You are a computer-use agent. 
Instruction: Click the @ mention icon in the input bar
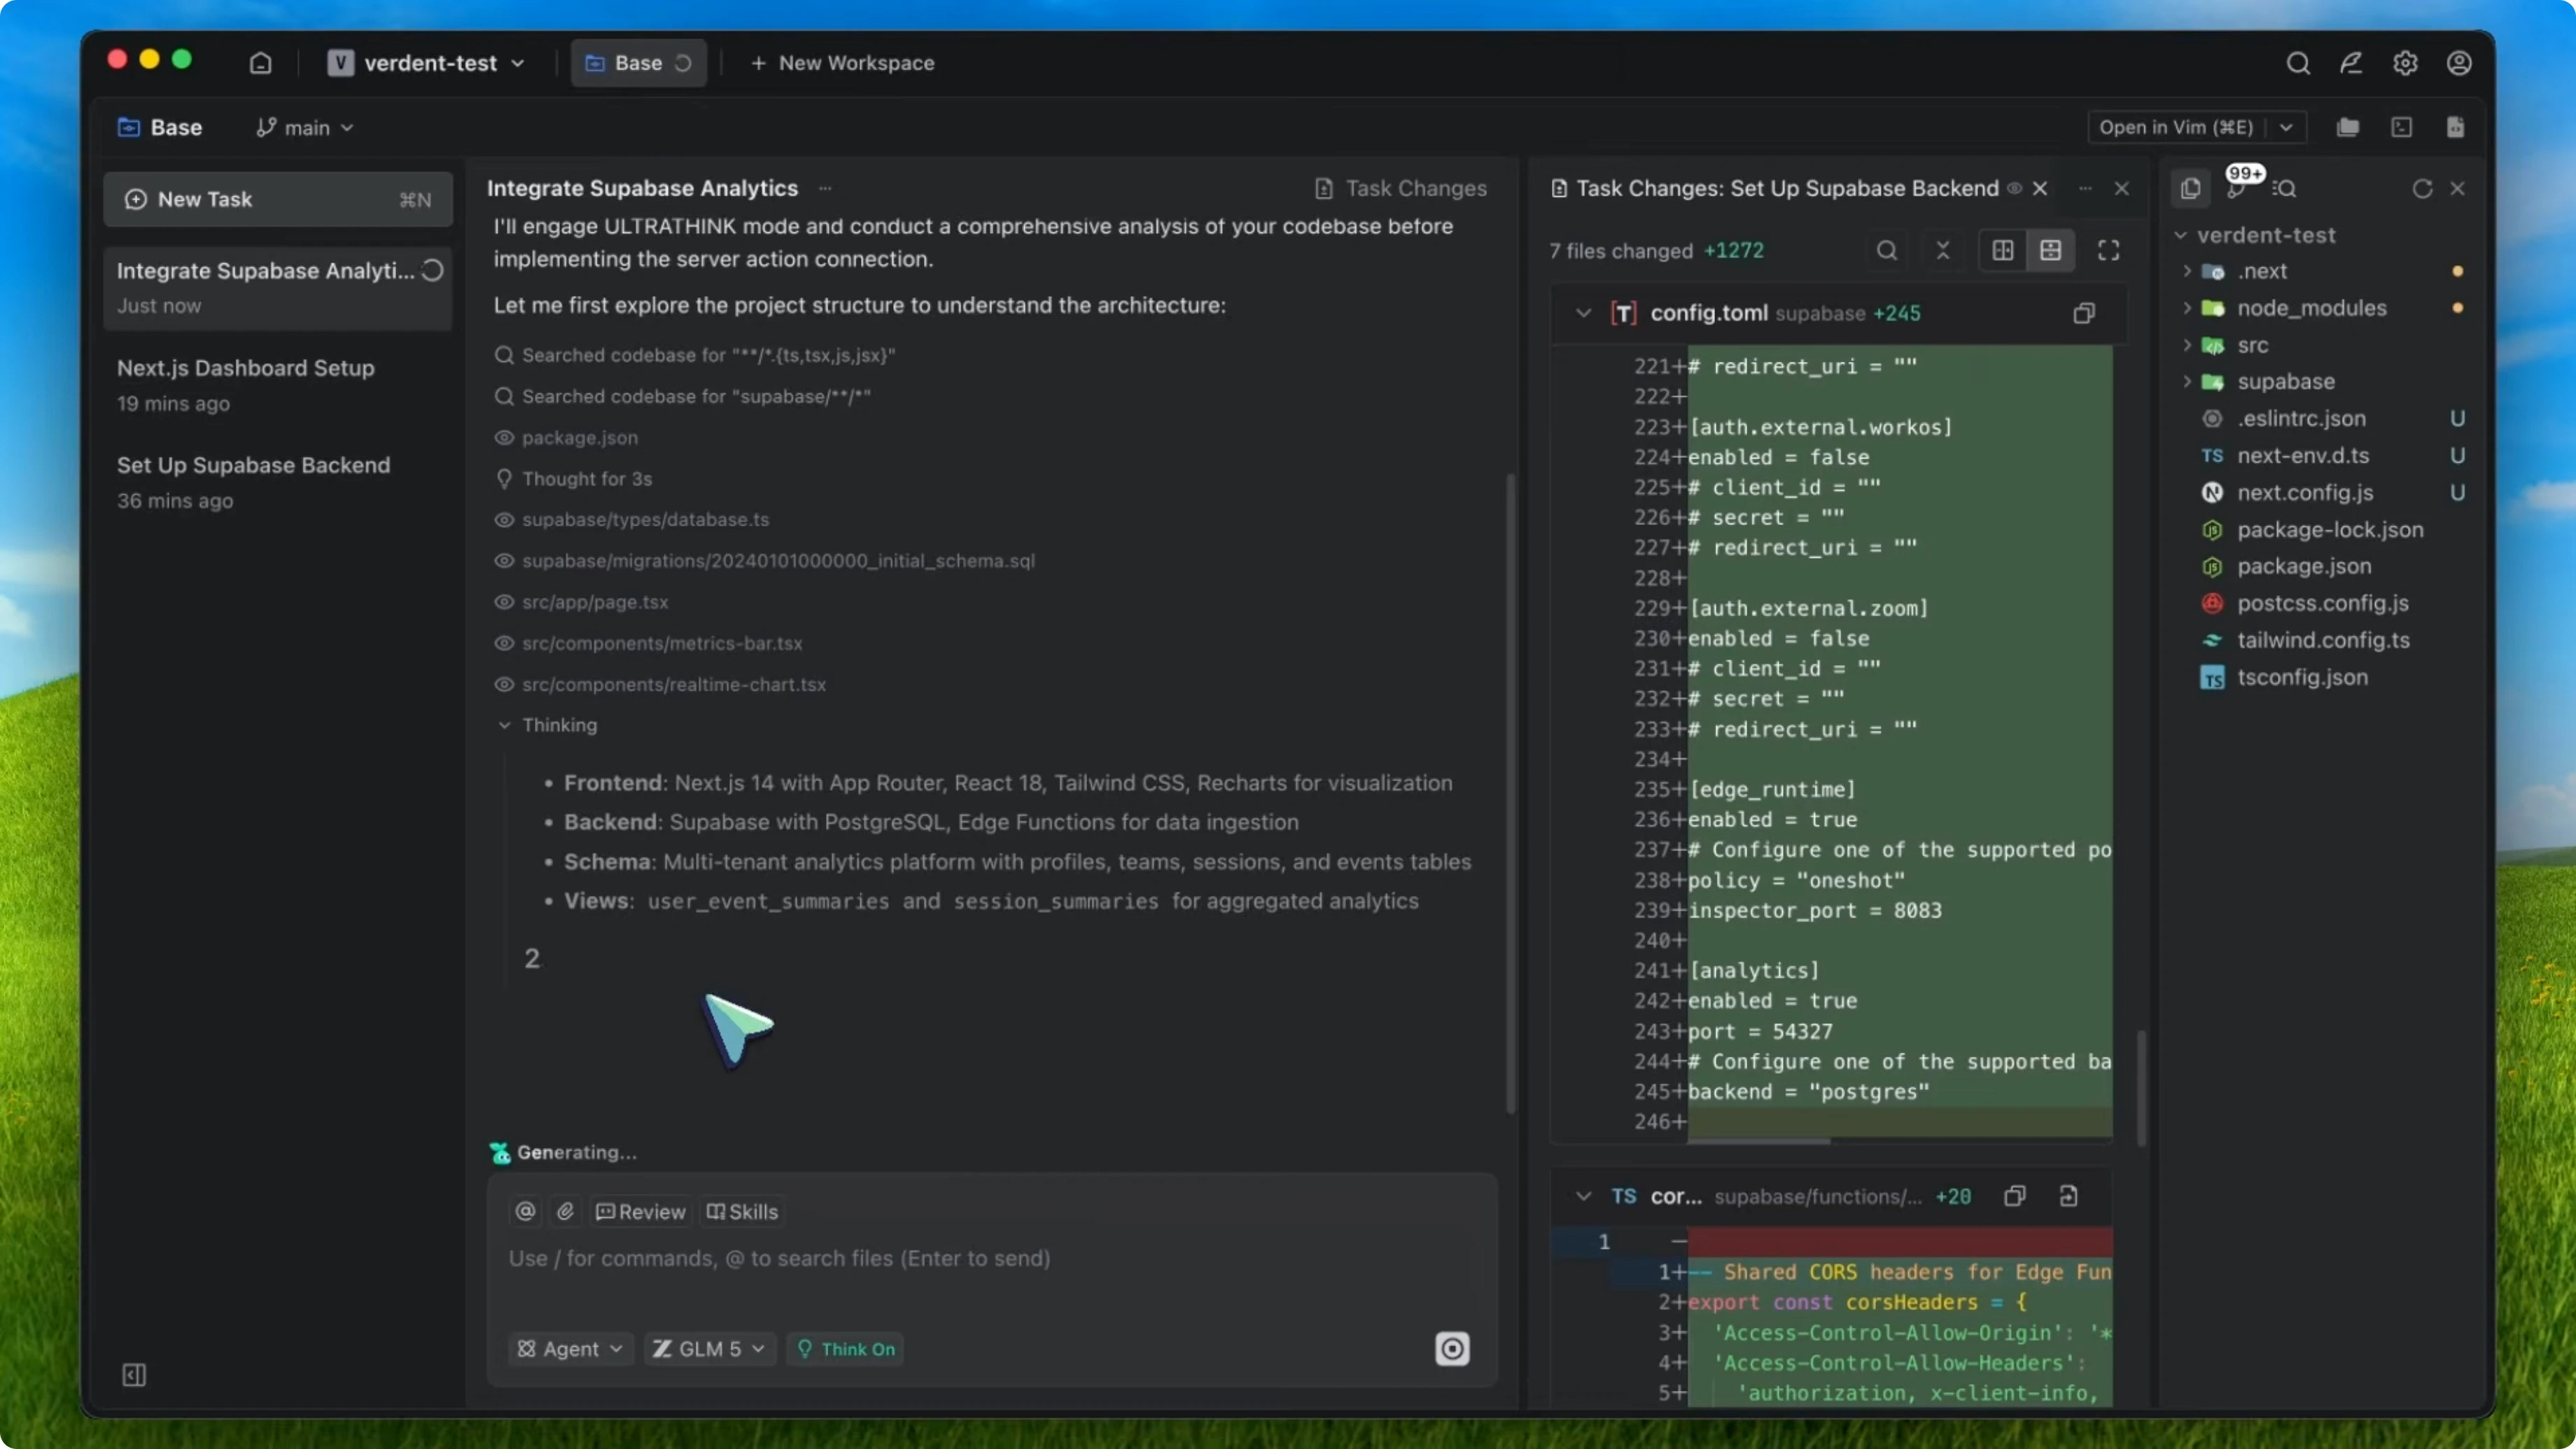pyautogui.click(x=524, y=1211)
